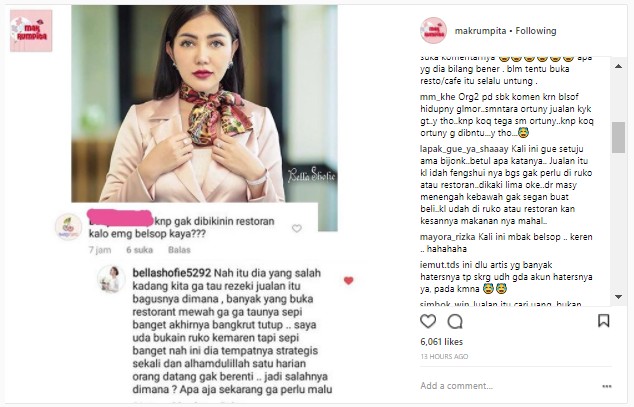Image resolution: width=634 pixels, height=407 pixels.
Task: Open comments via speech bubble icon
Action: tap(455, 321)
